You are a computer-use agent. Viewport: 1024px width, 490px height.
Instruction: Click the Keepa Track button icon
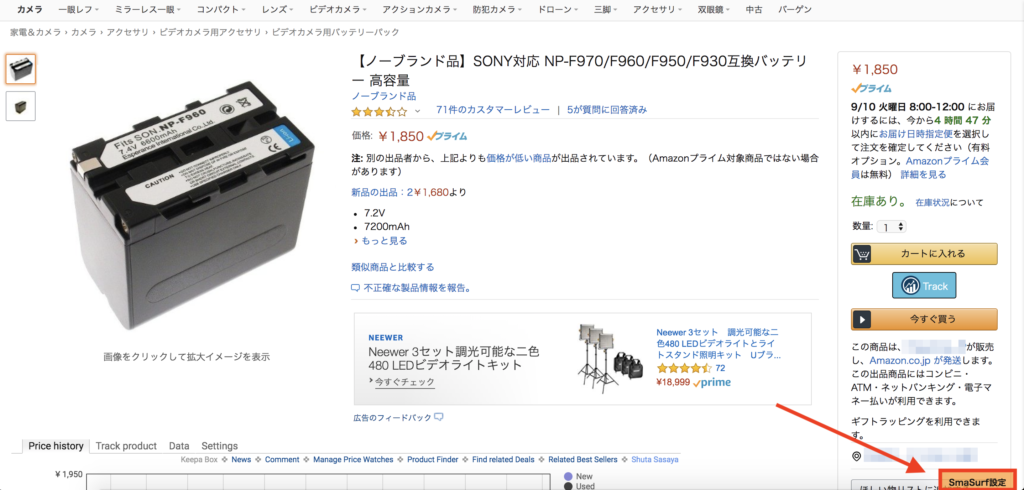coord(911,286)
